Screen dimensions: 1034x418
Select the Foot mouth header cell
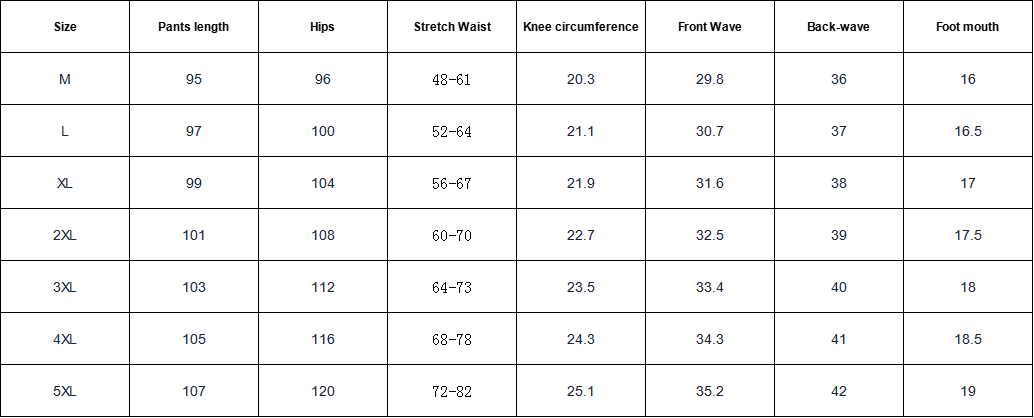tap(968, 27)
